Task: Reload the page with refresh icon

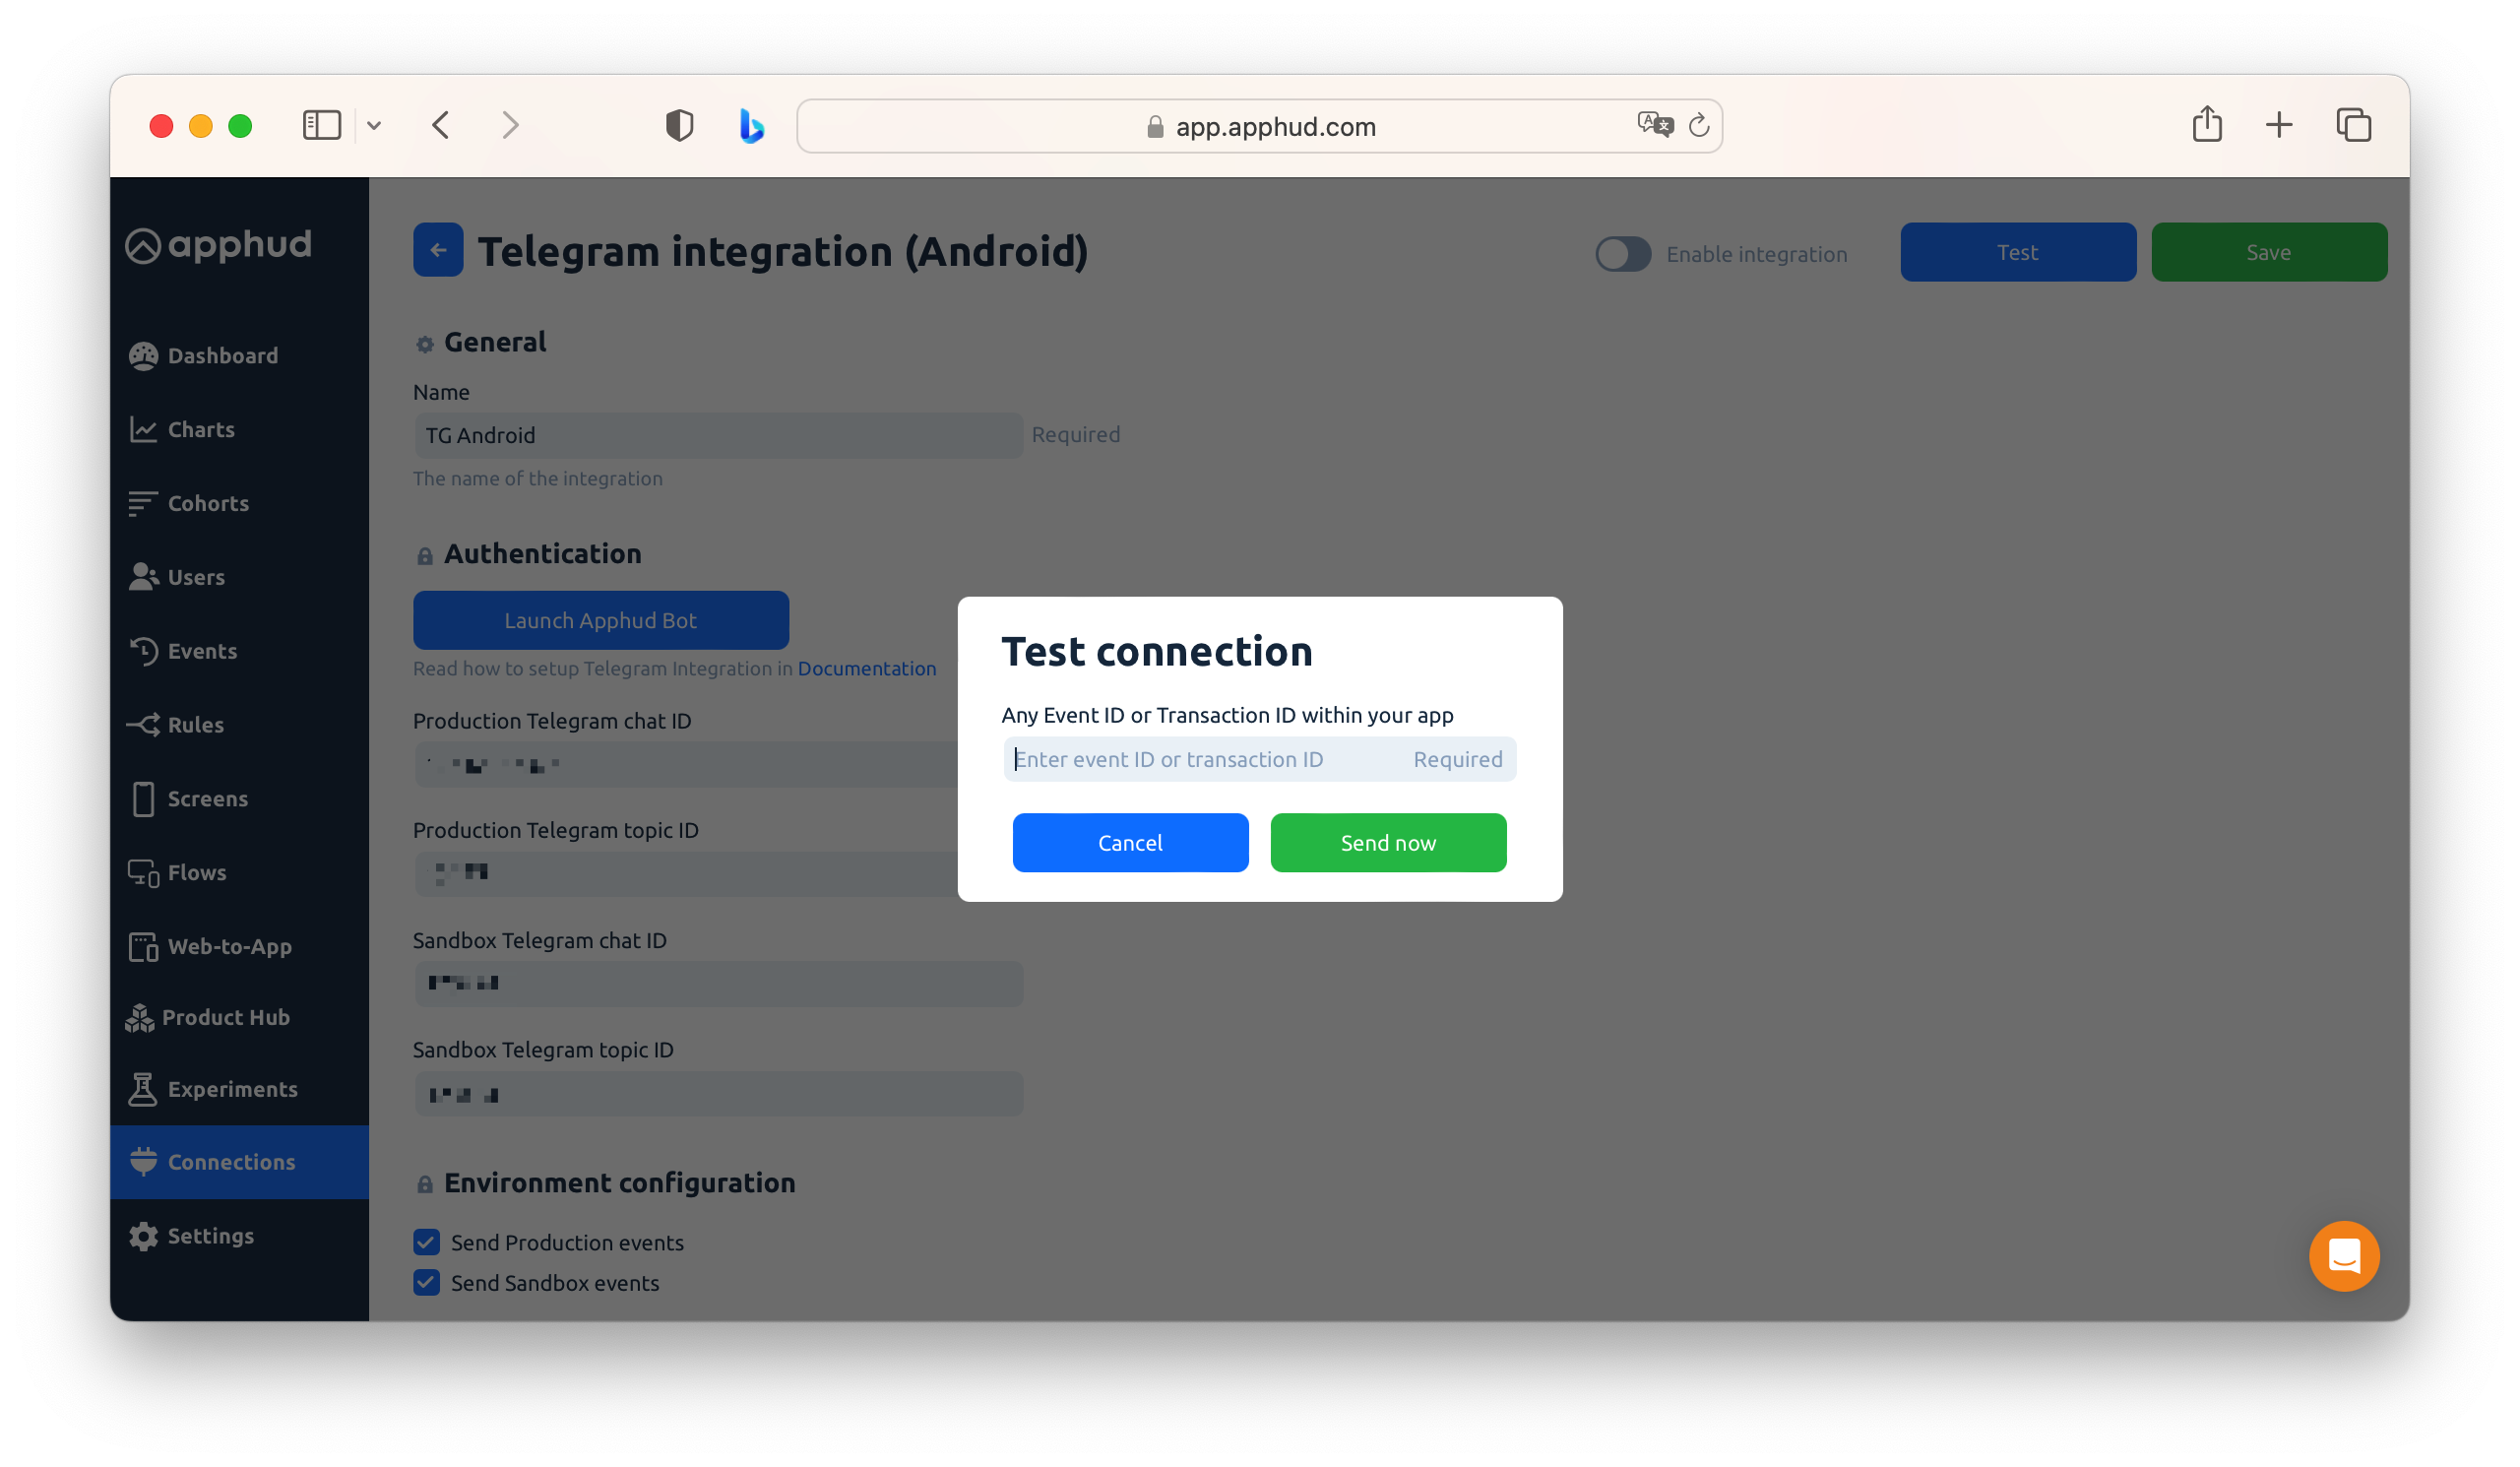Action: point(1698,126)
